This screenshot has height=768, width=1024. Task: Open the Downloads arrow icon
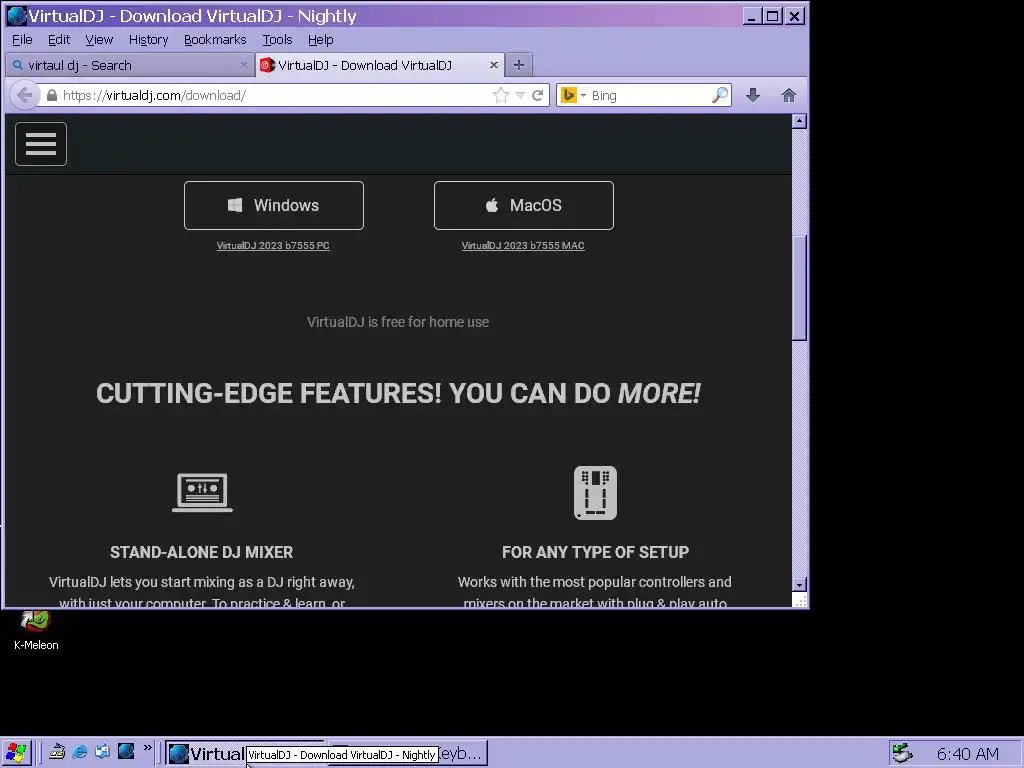[x=753, y=95]
